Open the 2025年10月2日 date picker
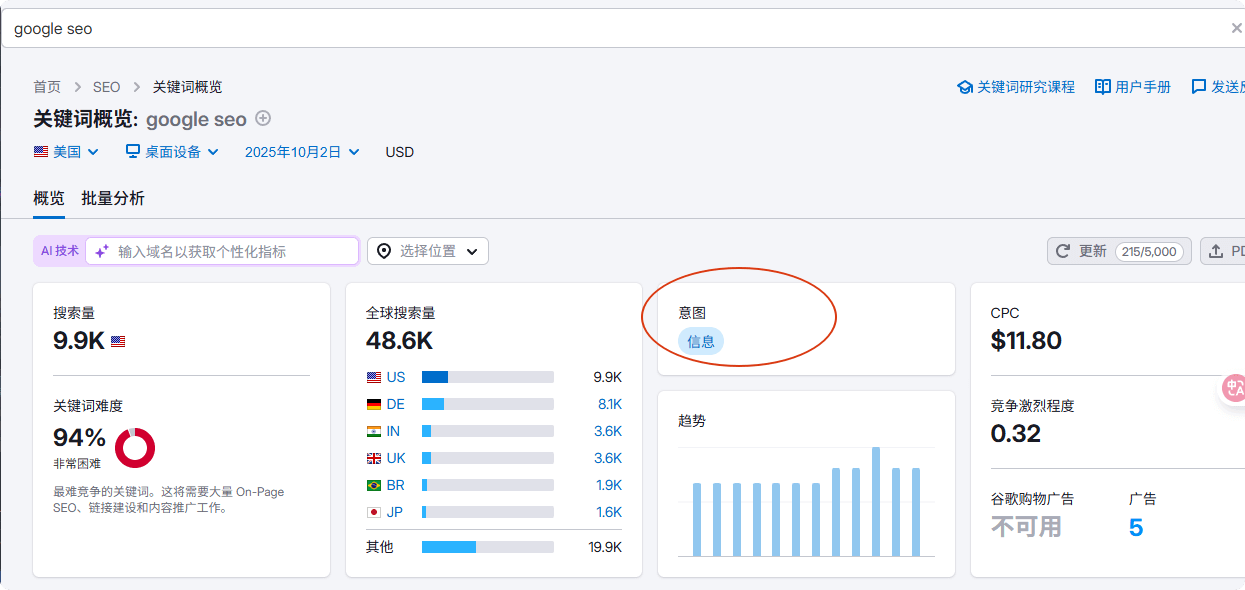 pyautogui.click(x=301, y=152)
